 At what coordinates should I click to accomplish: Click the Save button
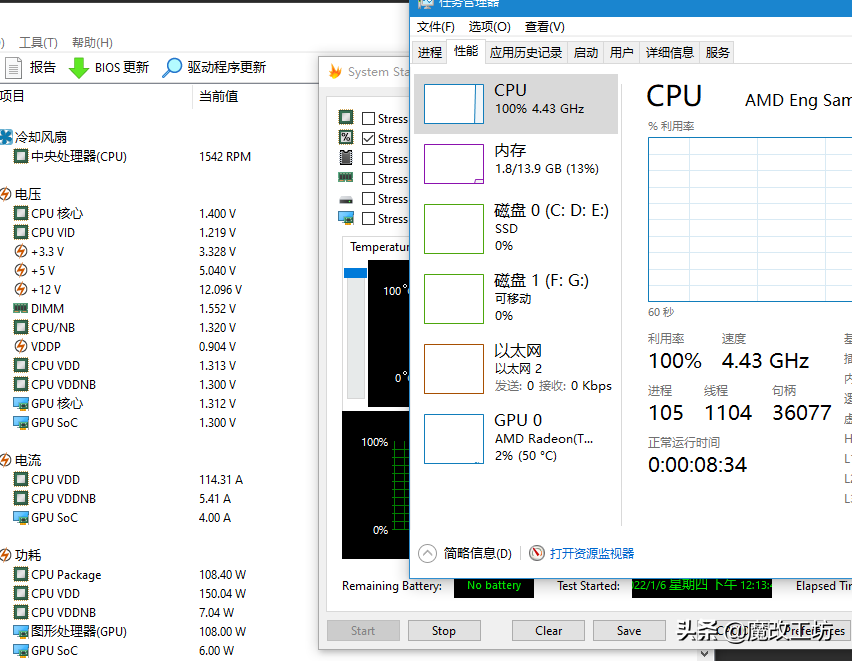click(x=629, y=631)
